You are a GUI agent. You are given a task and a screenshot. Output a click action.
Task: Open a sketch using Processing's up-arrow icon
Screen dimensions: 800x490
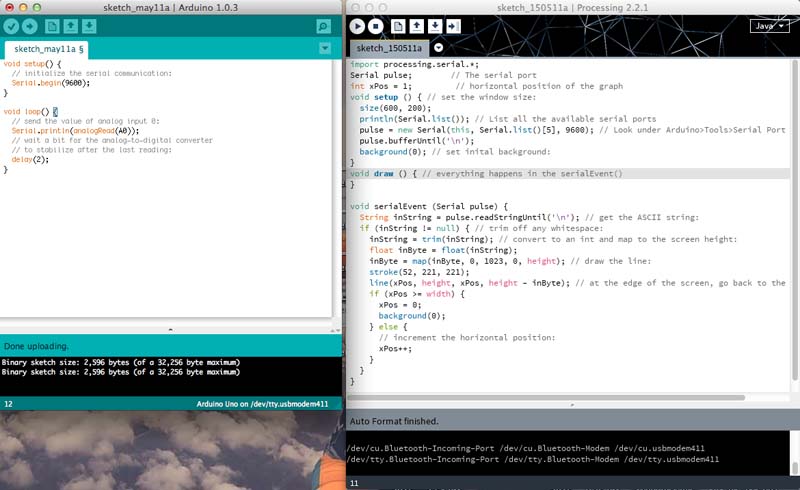pyautogui.click(x=416, y=26)
